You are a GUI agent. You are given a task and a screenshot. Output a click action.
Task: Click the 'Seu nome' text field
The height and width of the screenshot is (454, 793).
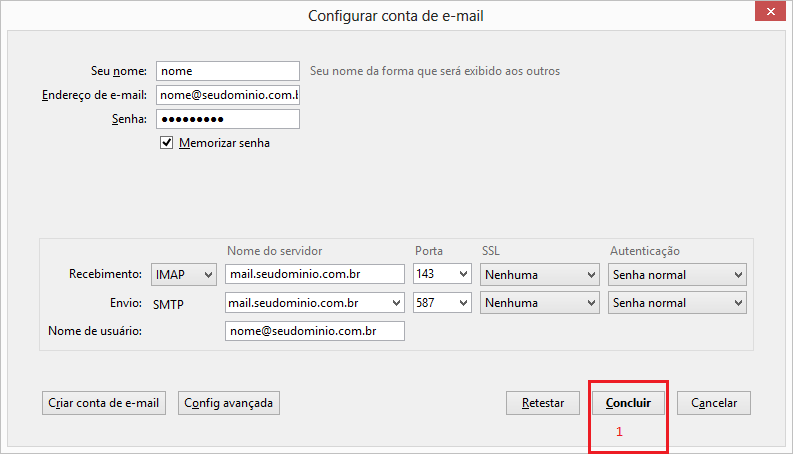pos(228,71)
